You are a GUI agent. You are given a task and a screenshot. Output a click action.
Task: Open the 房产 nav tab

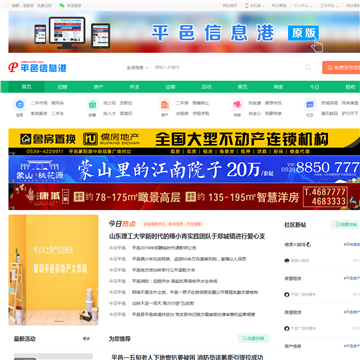[98, 87]
